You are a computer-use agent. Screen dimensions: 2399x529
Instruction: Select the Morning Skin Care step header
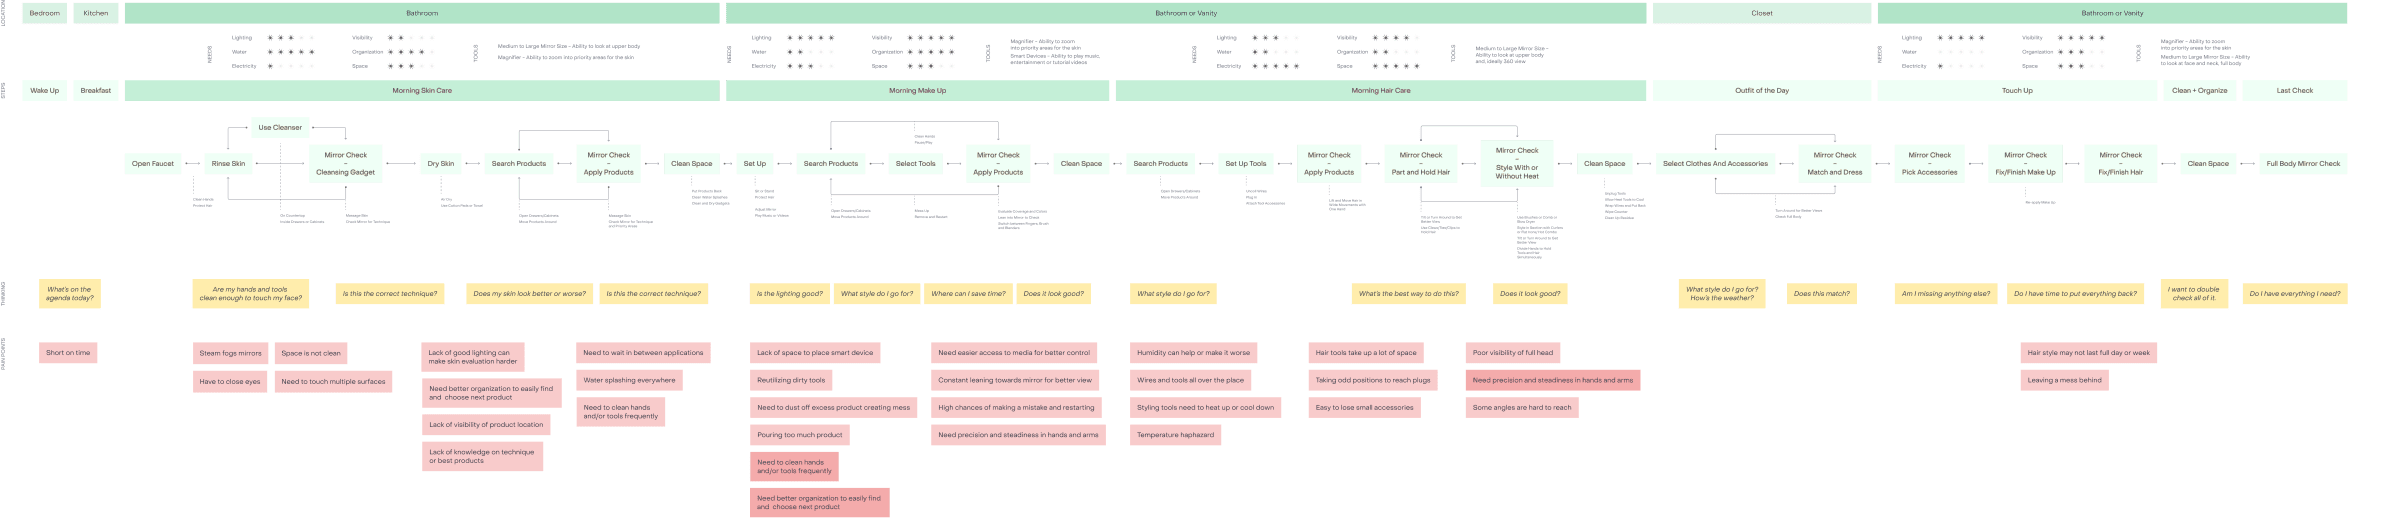[x=422, y=90]
